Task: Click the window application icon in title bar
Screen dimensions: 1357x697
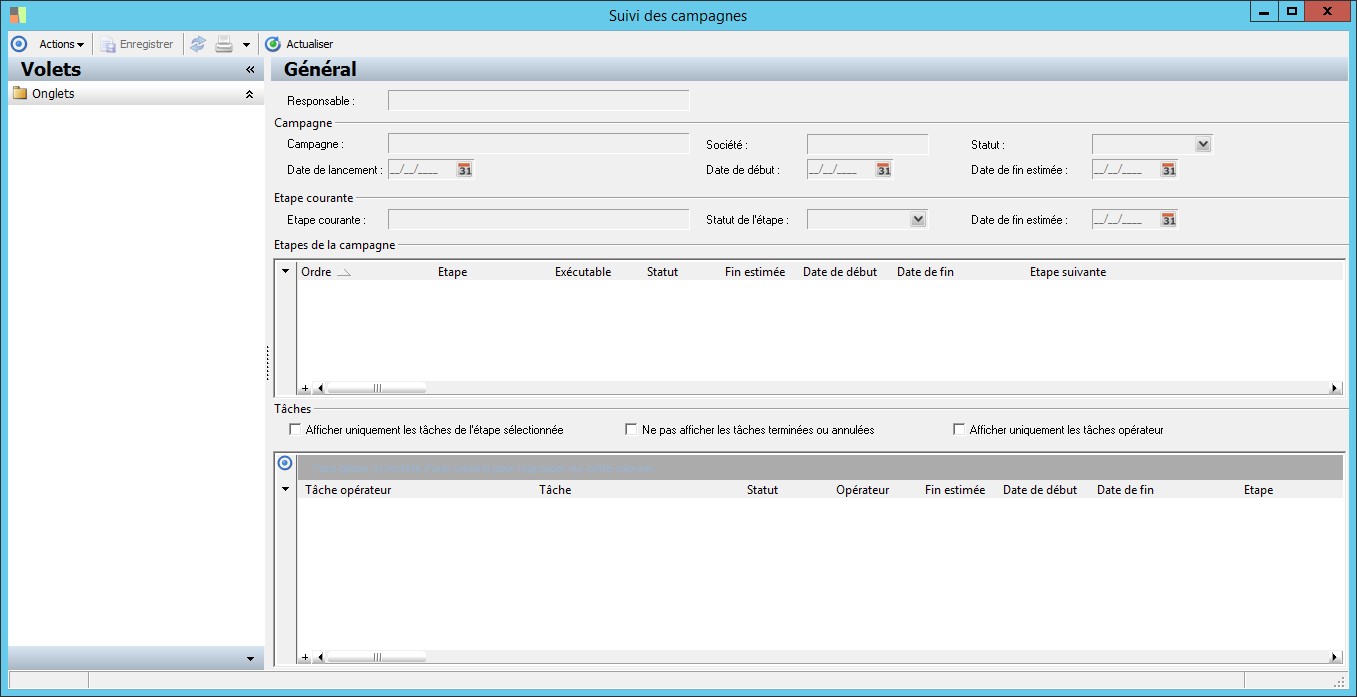Action: (18, 15)
